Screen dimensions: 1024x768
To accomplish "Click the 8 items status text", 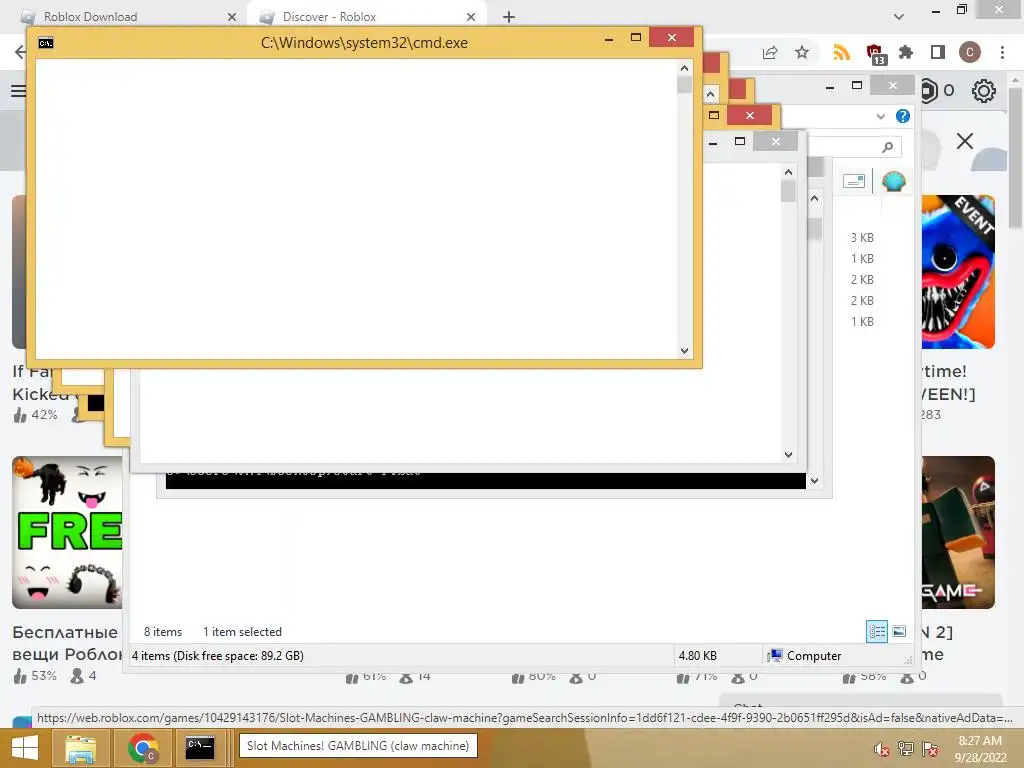I will tap(163, 632).
